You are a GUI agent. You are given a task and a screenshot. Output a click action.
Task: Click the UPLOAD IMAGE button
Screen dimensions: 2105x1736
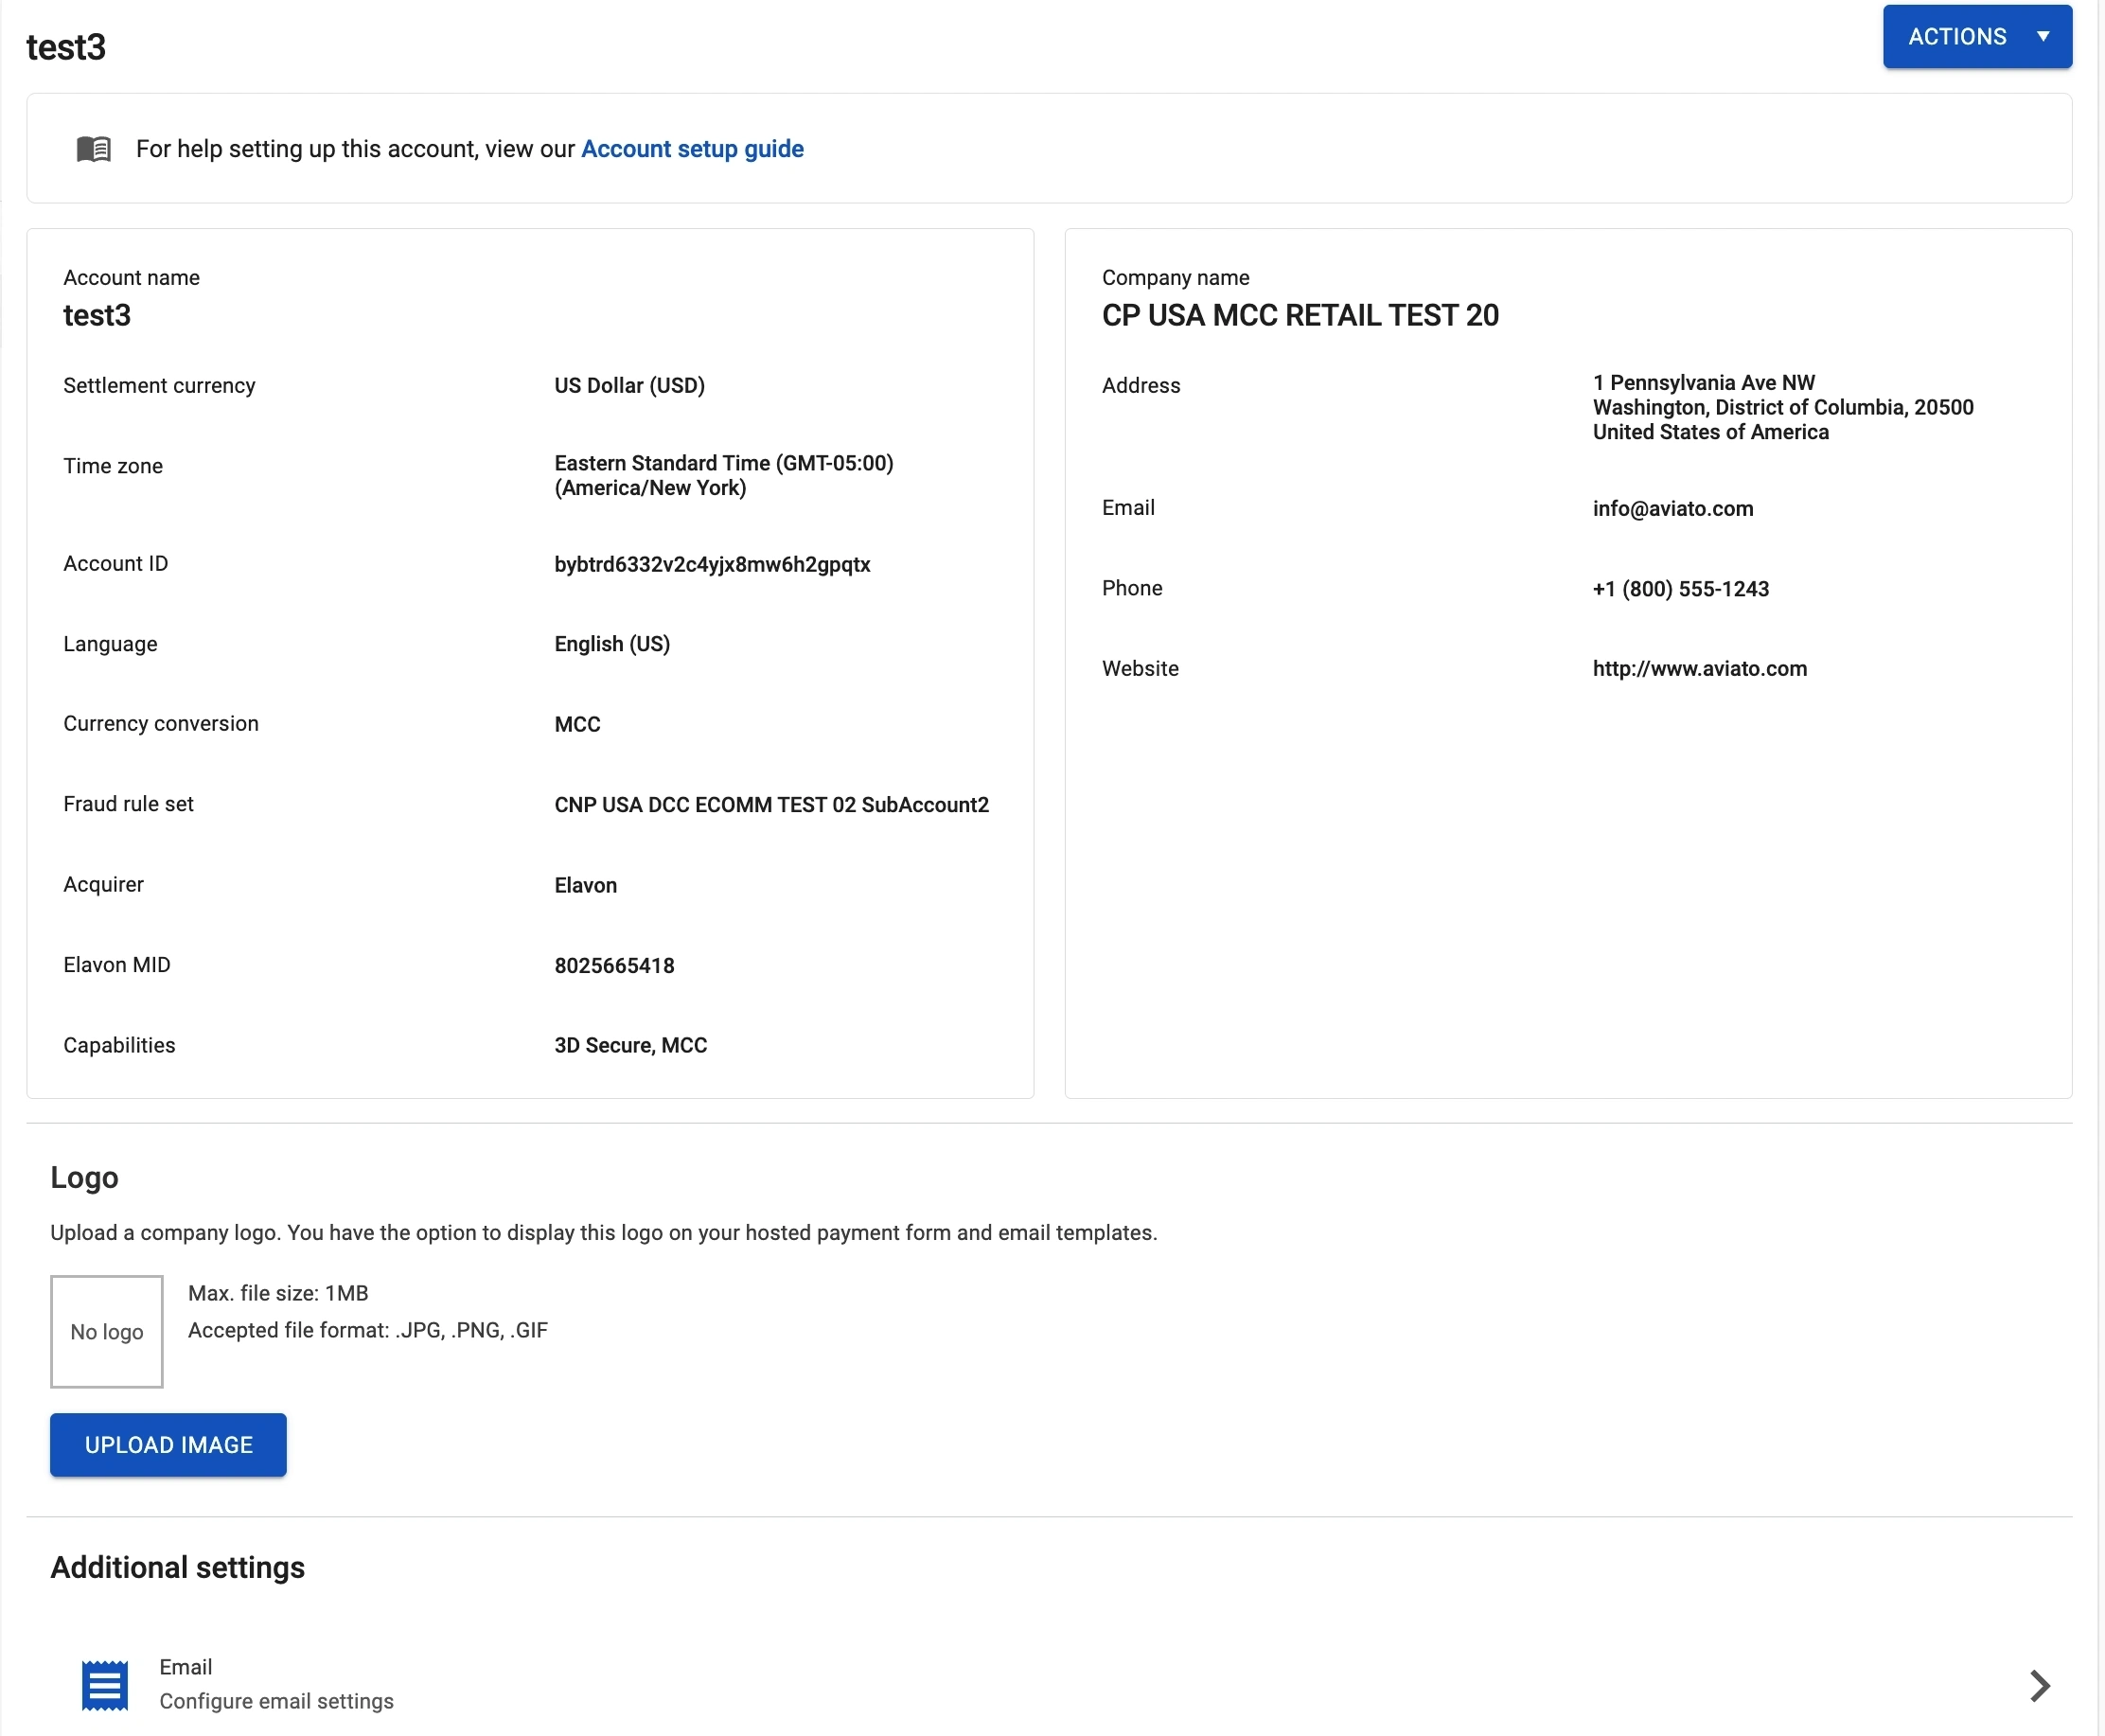(x=168, y=1444)
